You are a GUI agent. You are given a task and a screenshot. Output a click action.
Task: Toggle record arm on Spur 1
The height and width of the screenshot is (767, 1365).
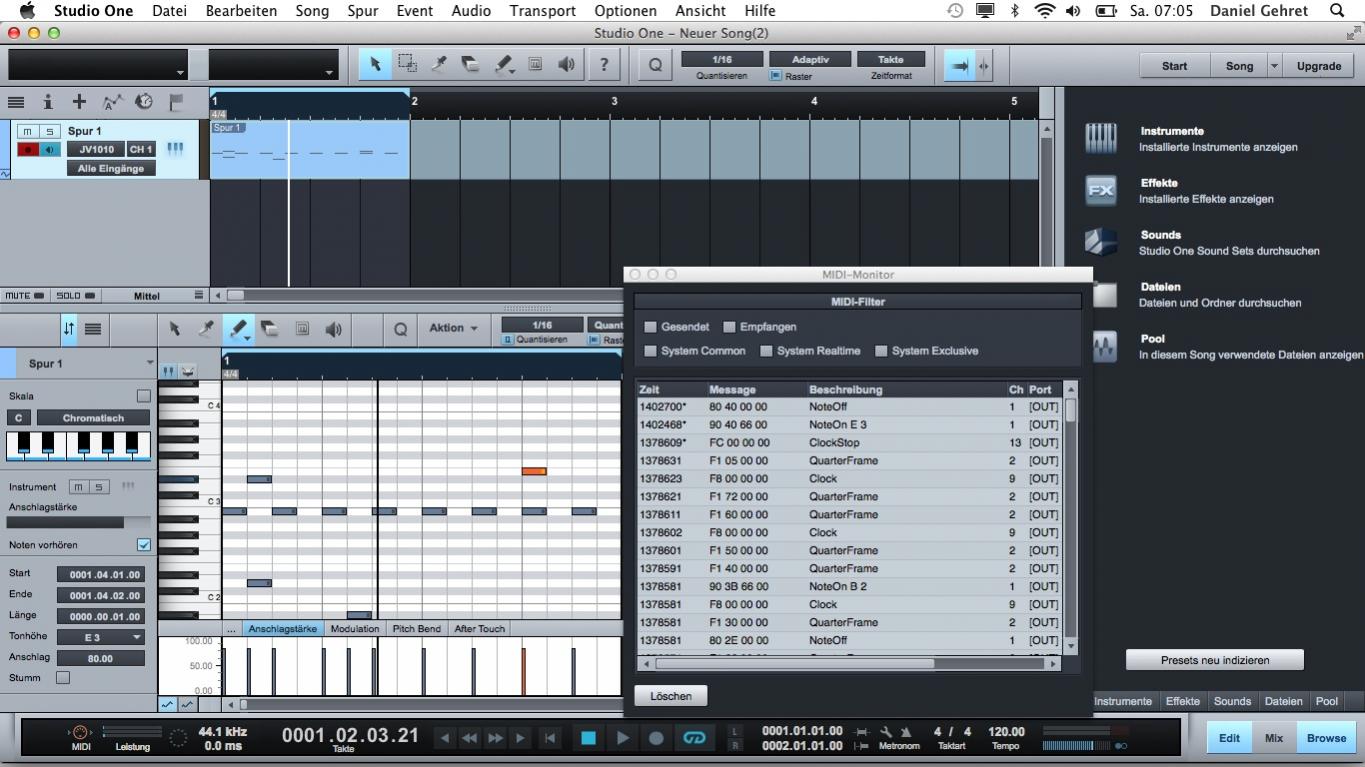28,149
